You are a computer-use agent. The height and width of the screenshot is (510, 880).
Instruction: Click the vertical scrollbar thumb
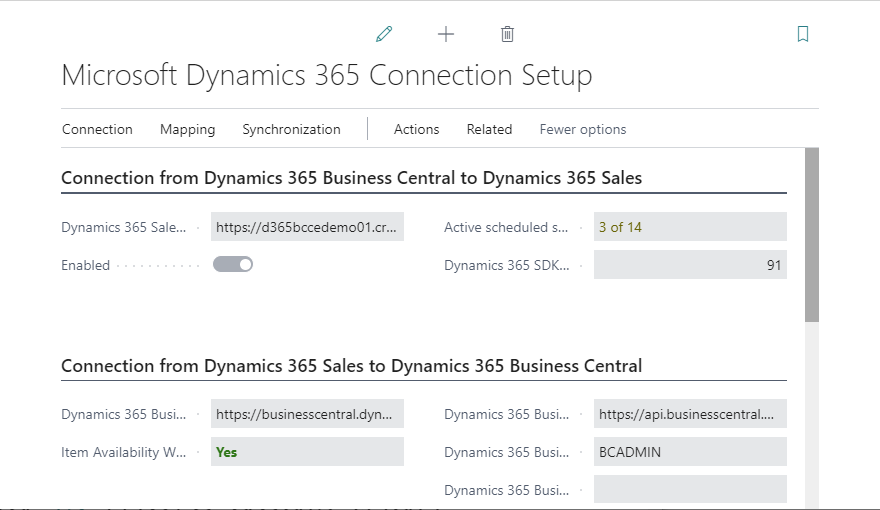point(812,235)
